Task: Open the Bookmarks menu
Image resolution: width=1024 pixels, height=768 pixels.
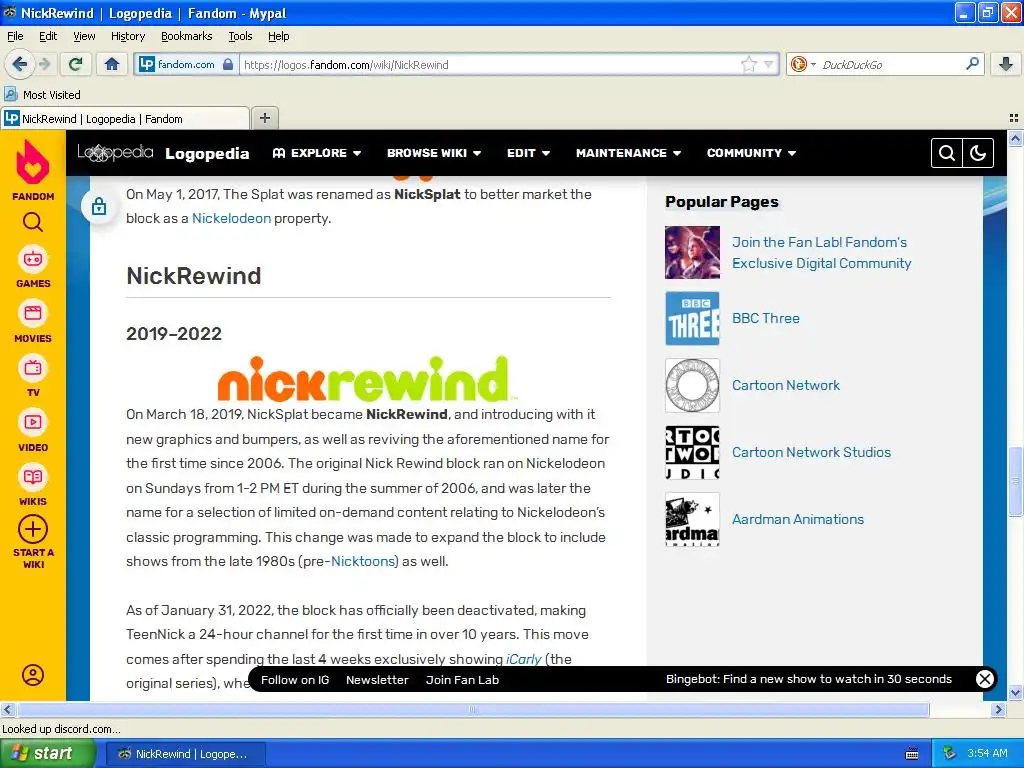Action: [186, 36]
